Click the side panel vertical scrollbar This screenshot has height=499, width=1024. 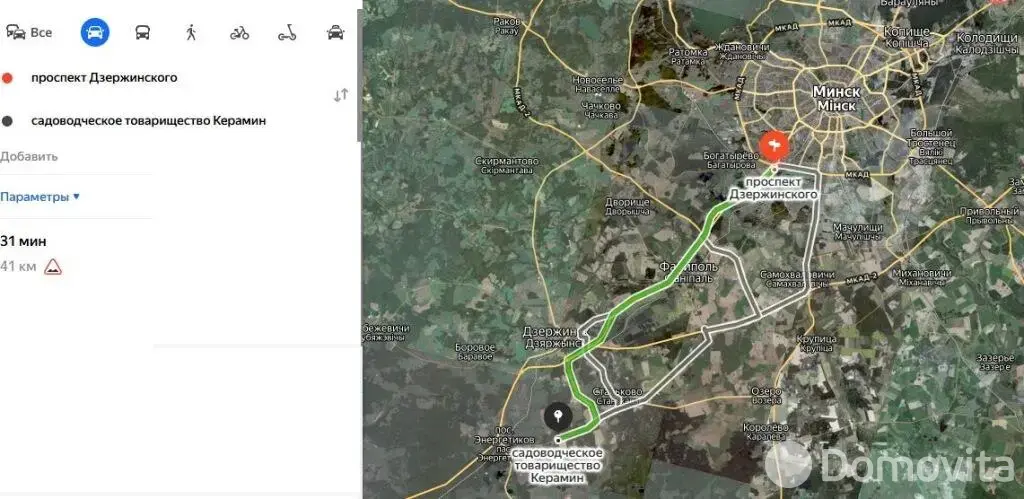tap(358, 70)
